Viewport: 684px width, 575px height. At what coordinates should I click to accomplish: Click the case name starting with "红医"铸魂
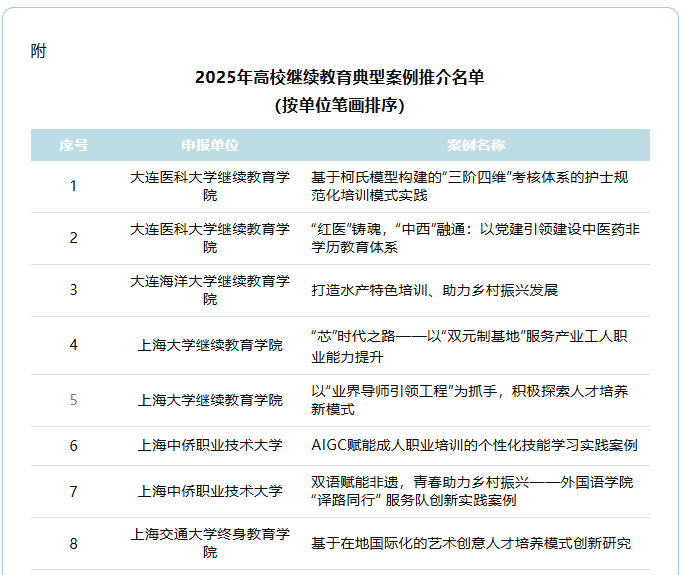470,237
